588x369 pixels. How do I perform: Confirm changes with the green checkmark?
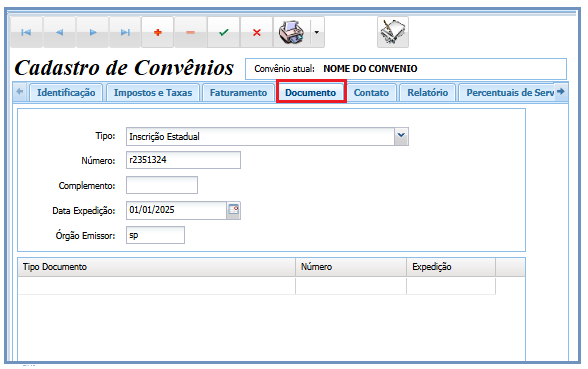(224, 33)
